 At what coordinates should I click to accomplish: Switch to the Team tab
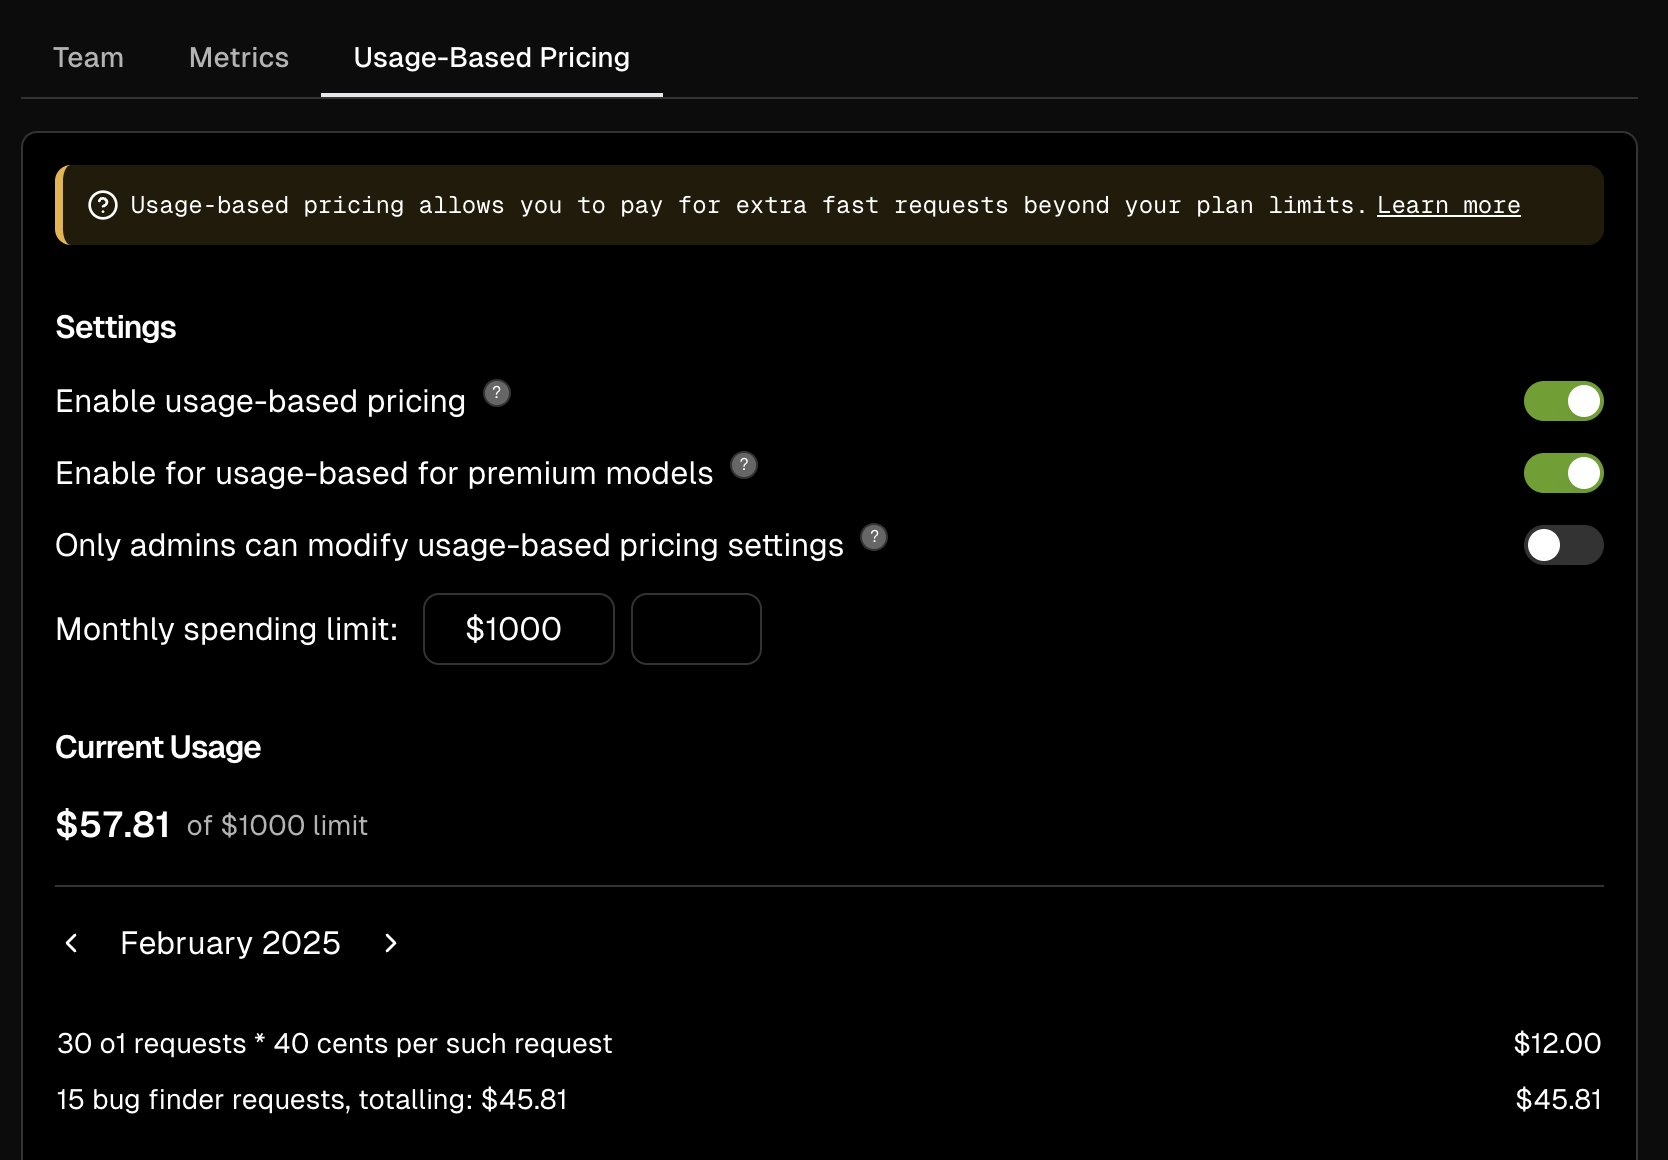tap(88, 58)
